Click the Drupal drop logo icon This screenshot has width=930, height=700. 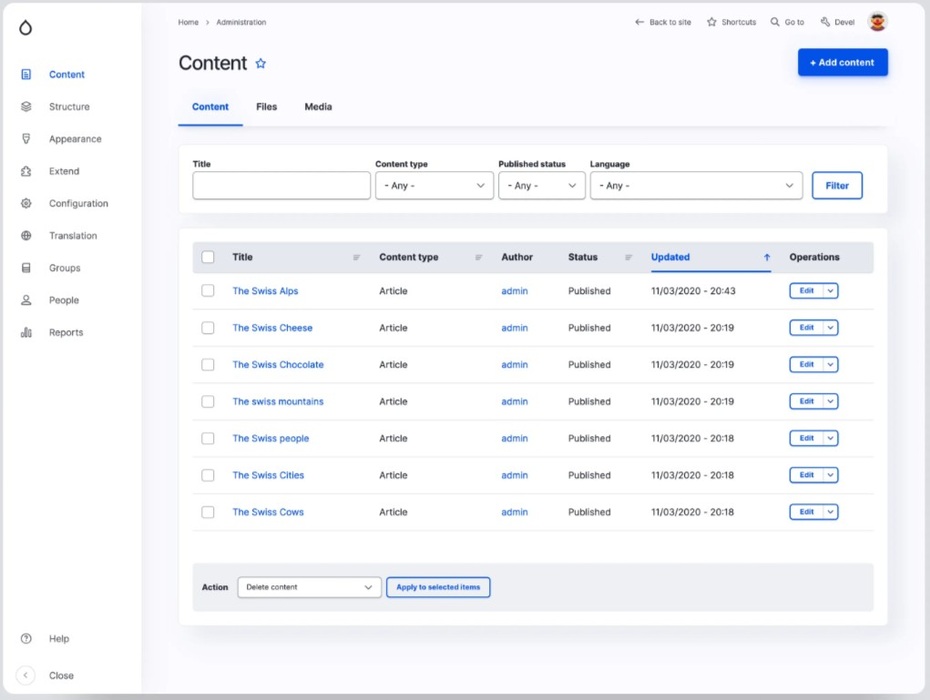[26, 27]
